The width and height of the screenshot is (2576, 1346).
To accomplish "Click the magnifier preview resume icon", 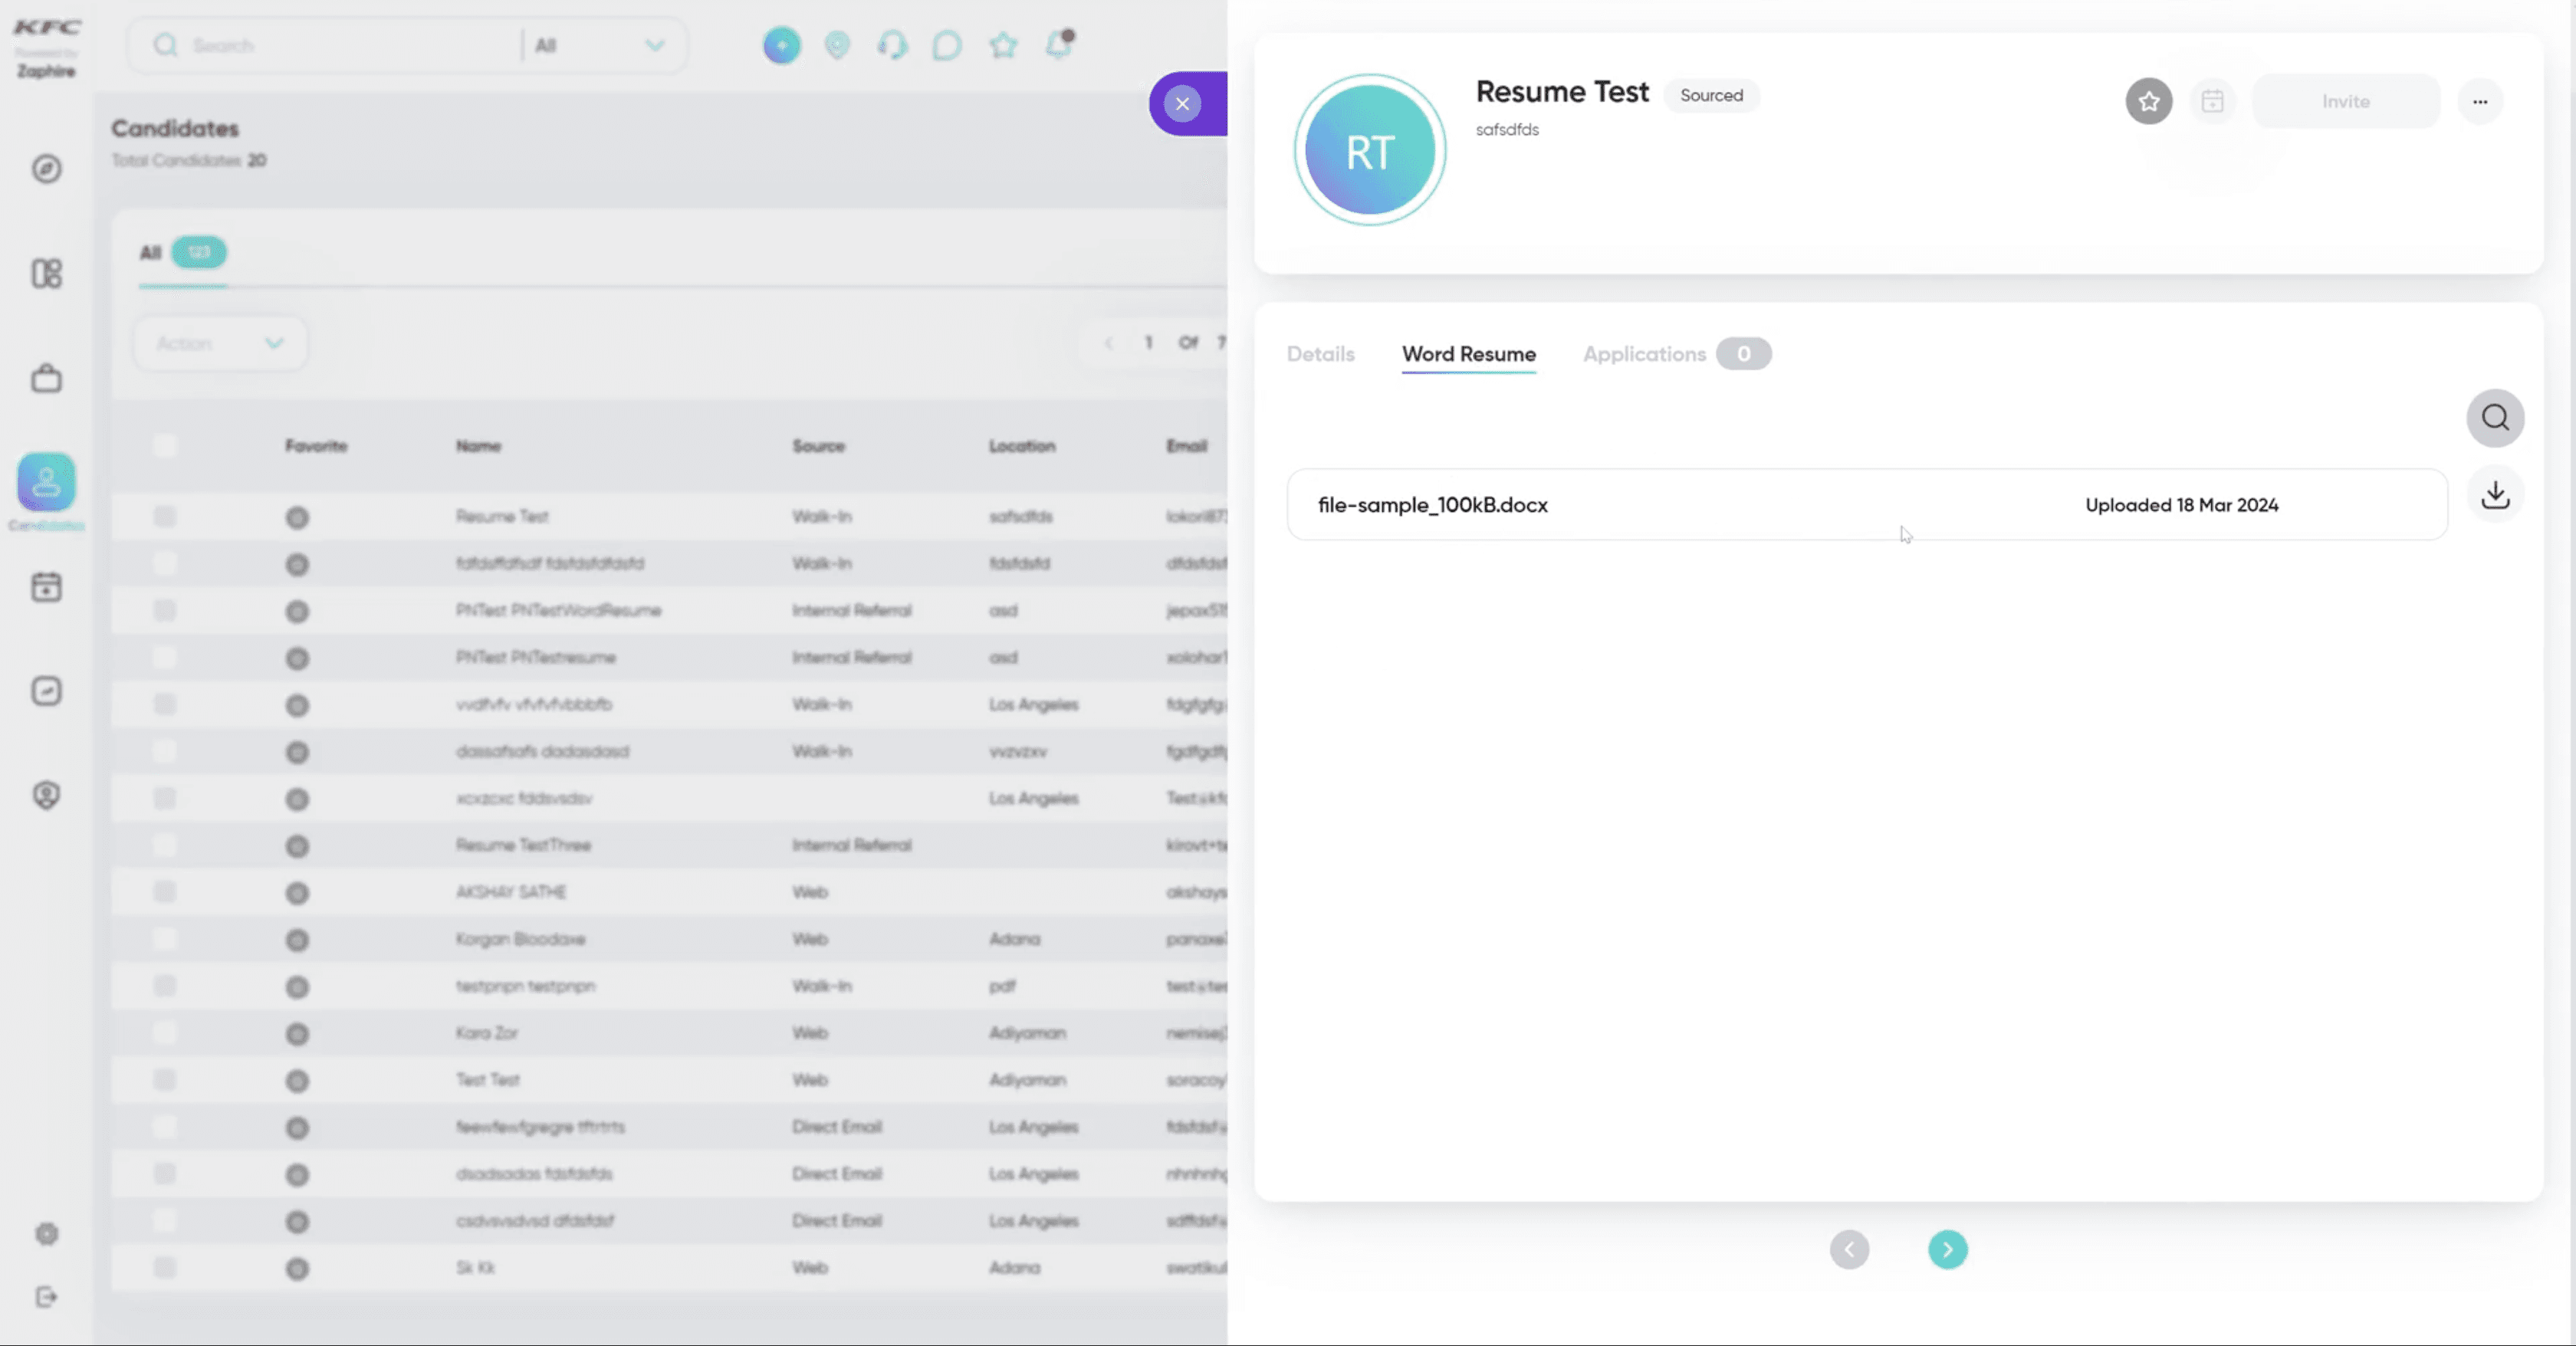I will pos(2495,417).
